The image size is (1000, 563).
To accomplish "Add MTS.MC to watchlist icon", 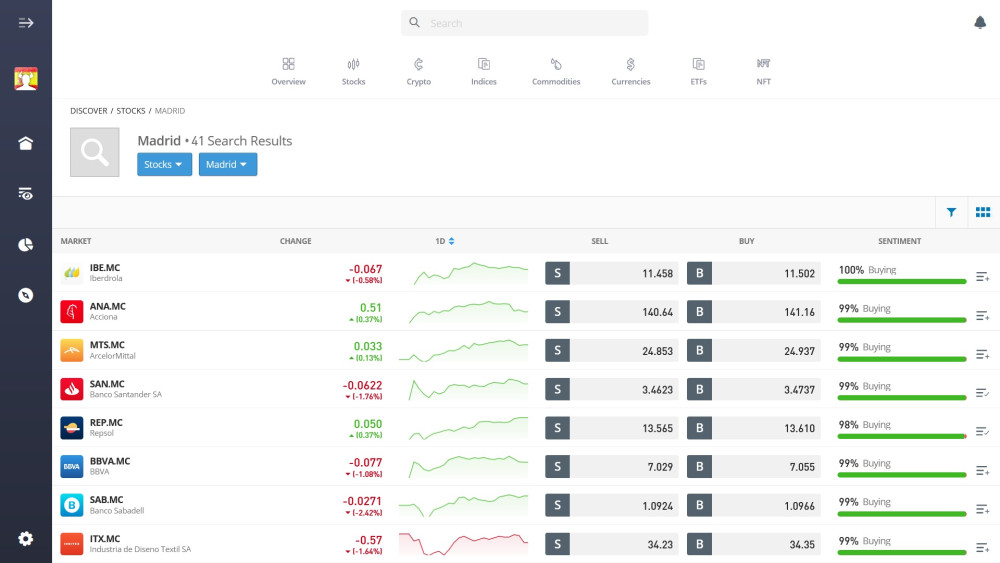I will [982, 355].
